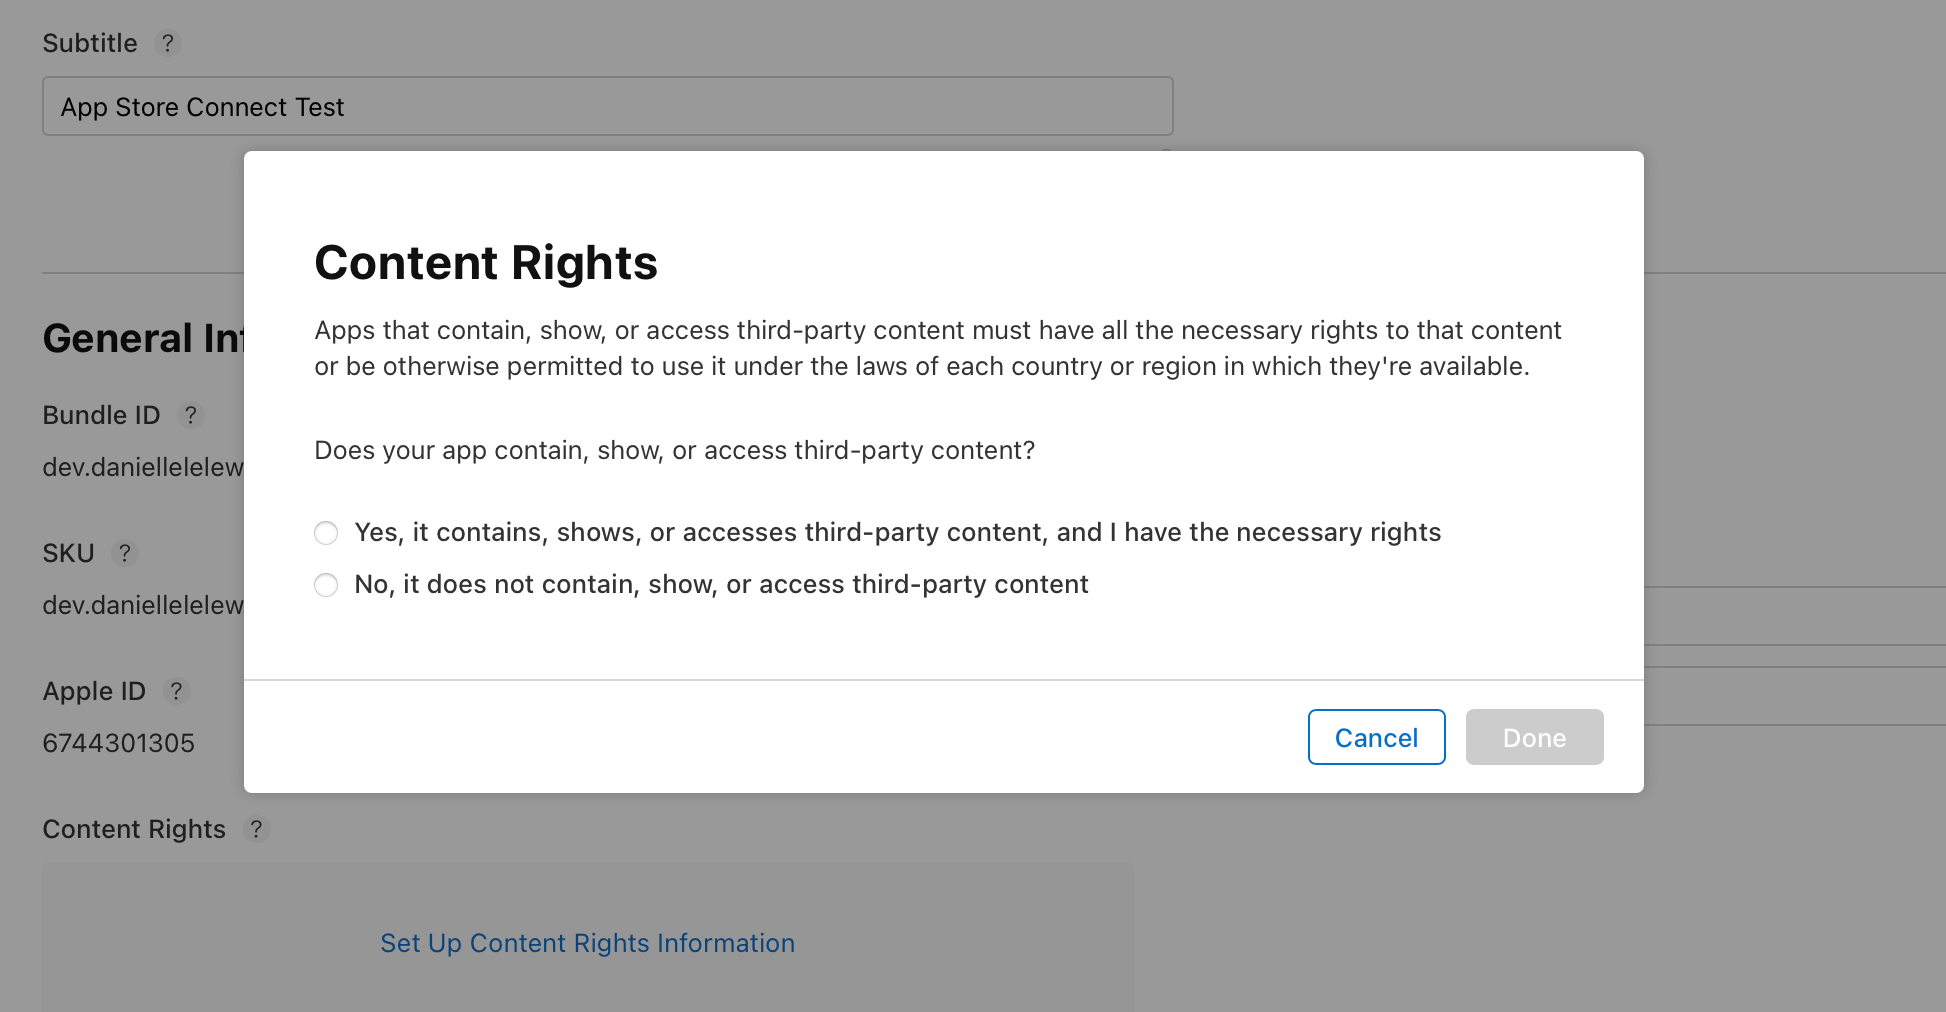The width and height of the screenshot is (1946, 1012).
Task: Cancel the Content Rights dialog
Action: point(1376,737)
